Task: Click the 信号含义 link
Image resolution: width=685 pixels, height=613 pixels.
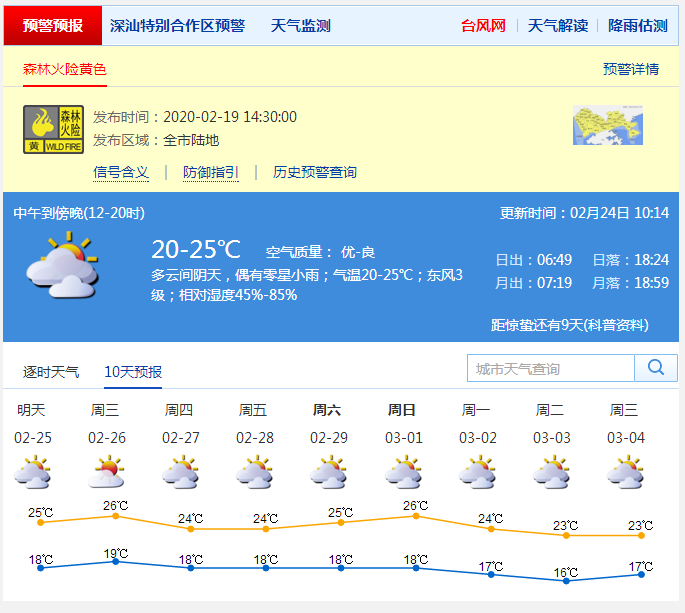Action: (x=121, y=172)
